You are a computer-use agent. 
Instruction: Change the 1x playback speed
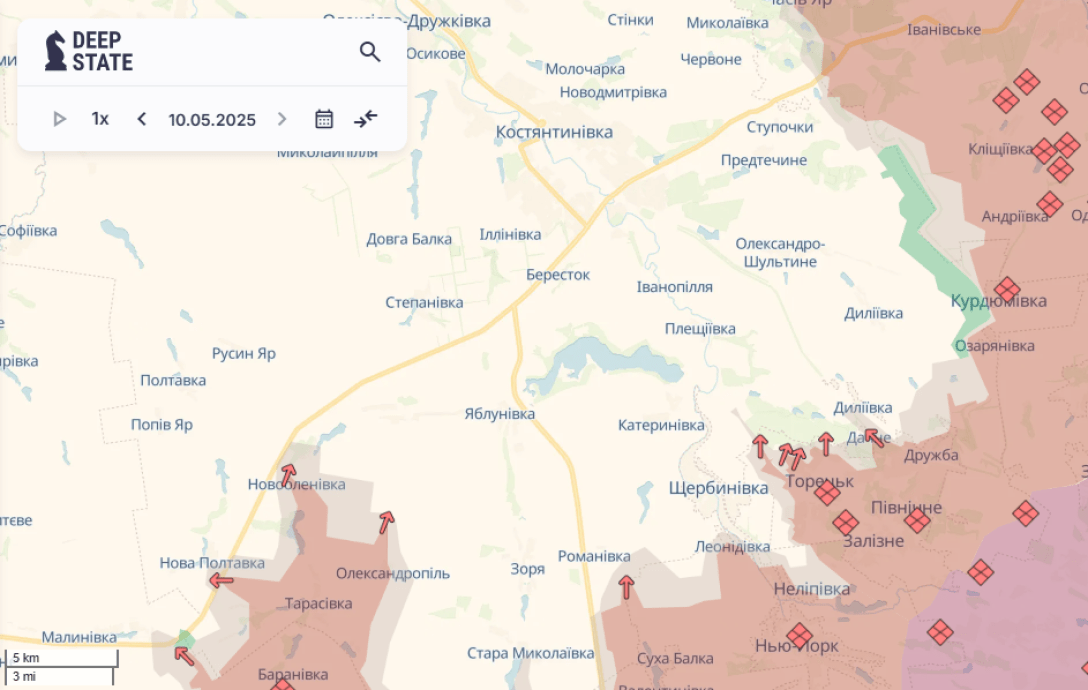[100, 119]
